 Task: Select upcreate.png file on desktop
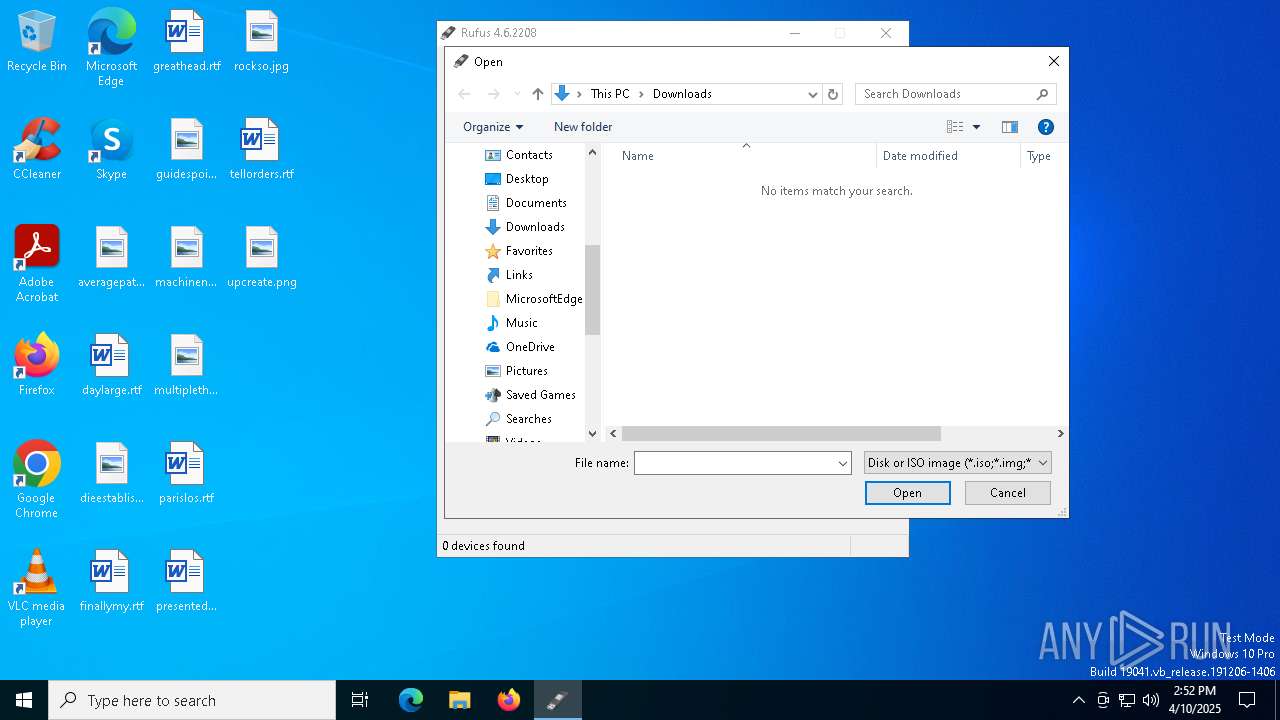click(x=261, y=258)
